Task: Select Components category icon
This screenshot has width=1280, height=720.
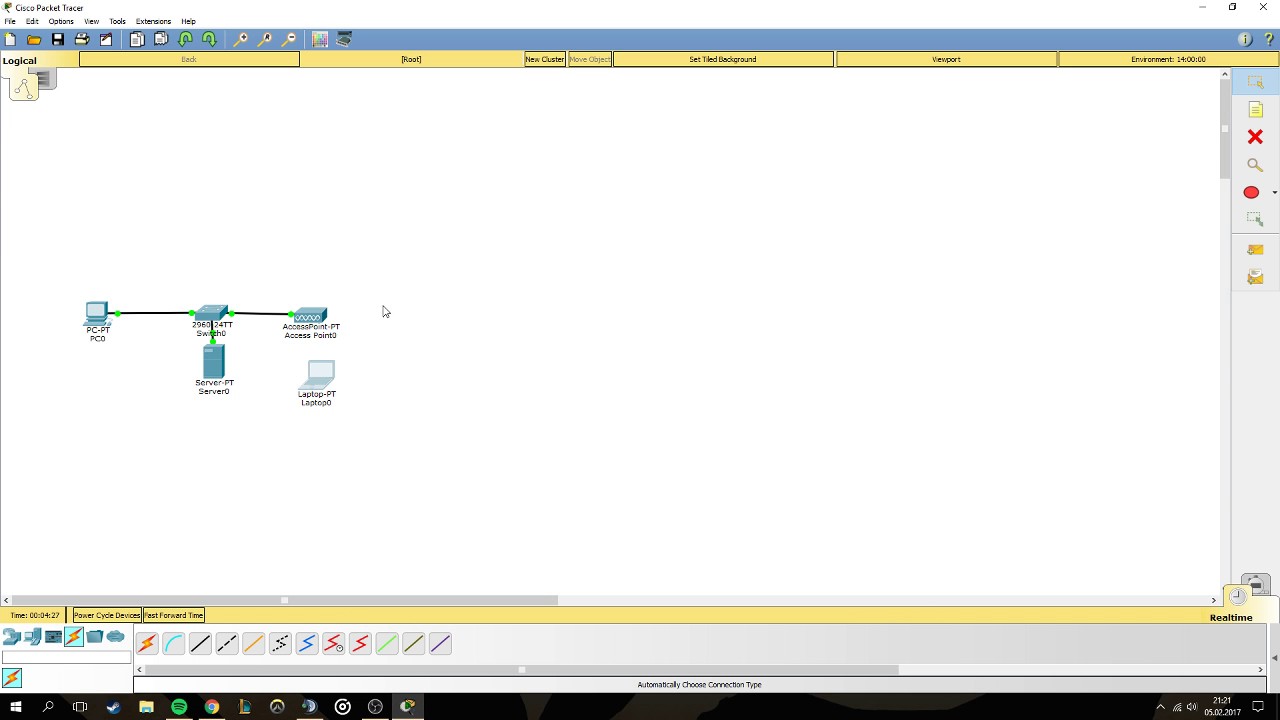Action: click(53, 637)
